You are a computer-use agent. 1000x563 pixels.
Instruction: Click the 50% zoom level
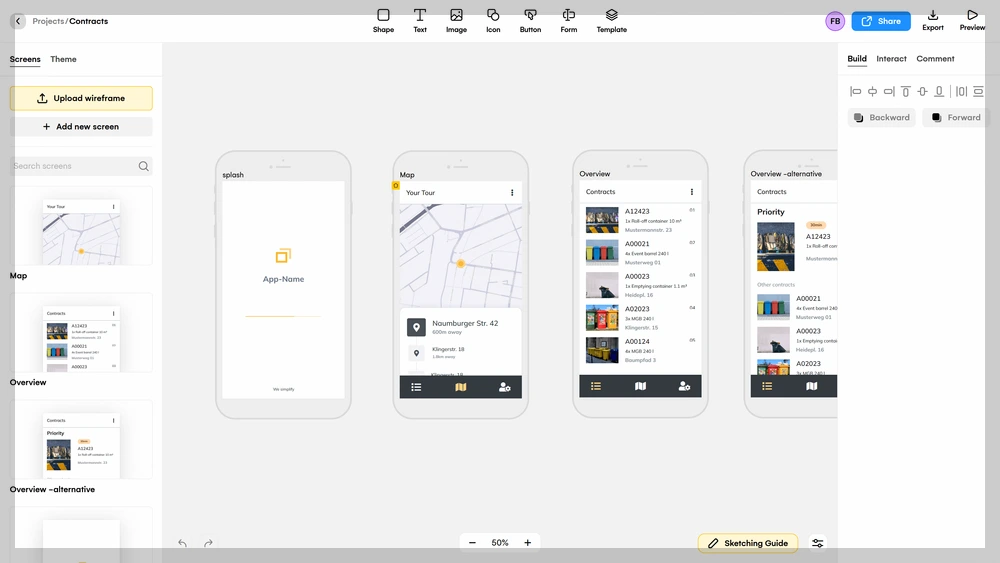coord(499,543)
